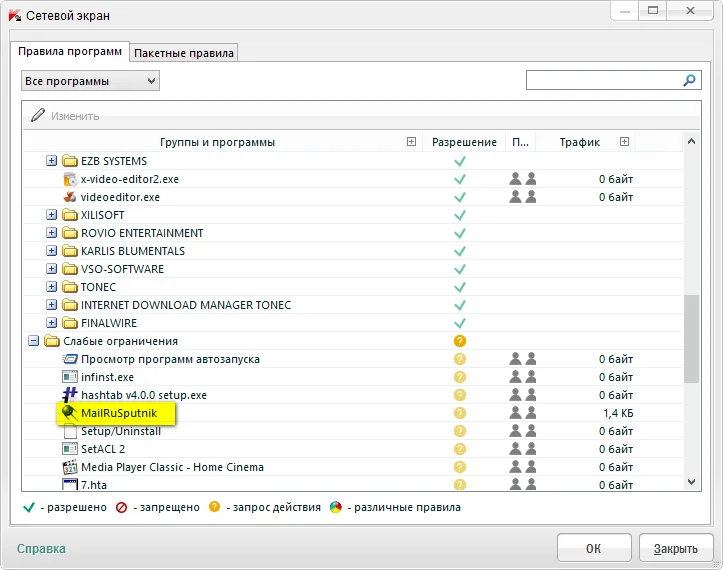The width and height of the screenshot is (723, 570).
Task: Select the Setup/Uninstall row
Action: [353, 431]
